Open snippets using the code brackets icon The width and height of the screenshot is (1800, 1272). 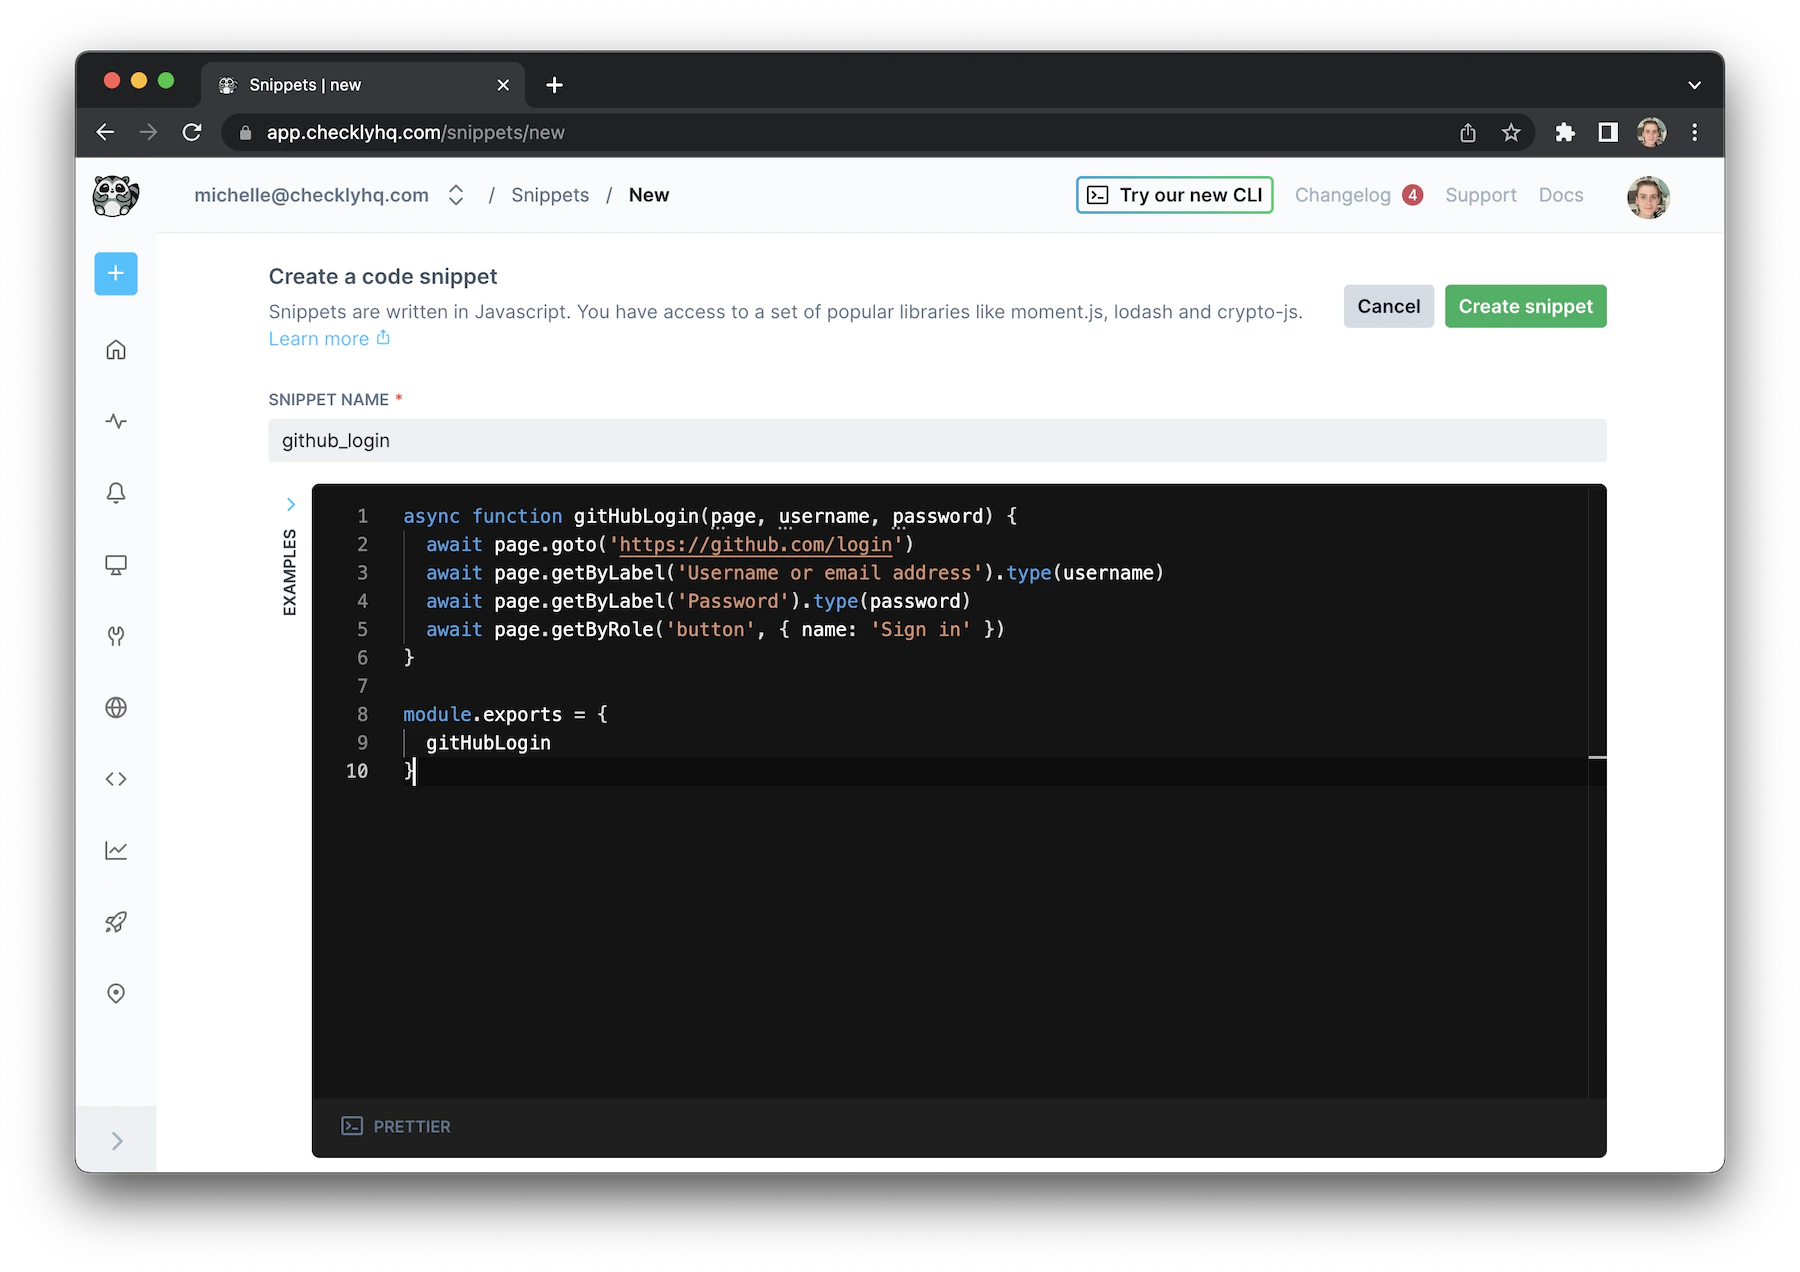pos(115,779)
